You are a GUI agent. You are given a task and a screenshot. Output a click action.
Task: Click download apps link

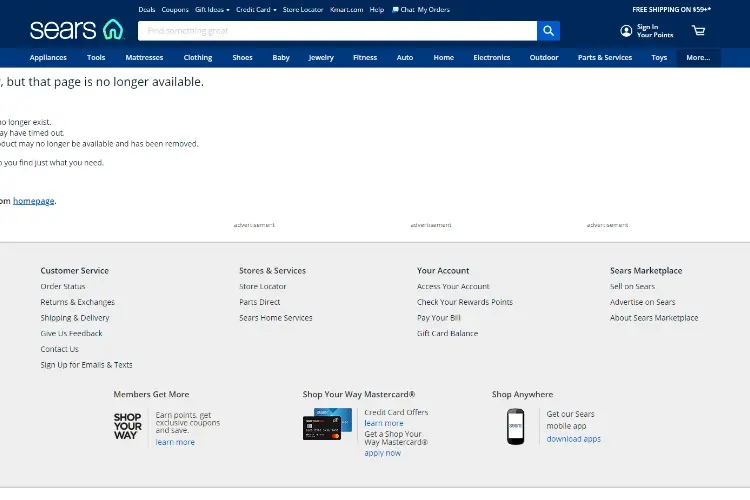pos(574,439)
